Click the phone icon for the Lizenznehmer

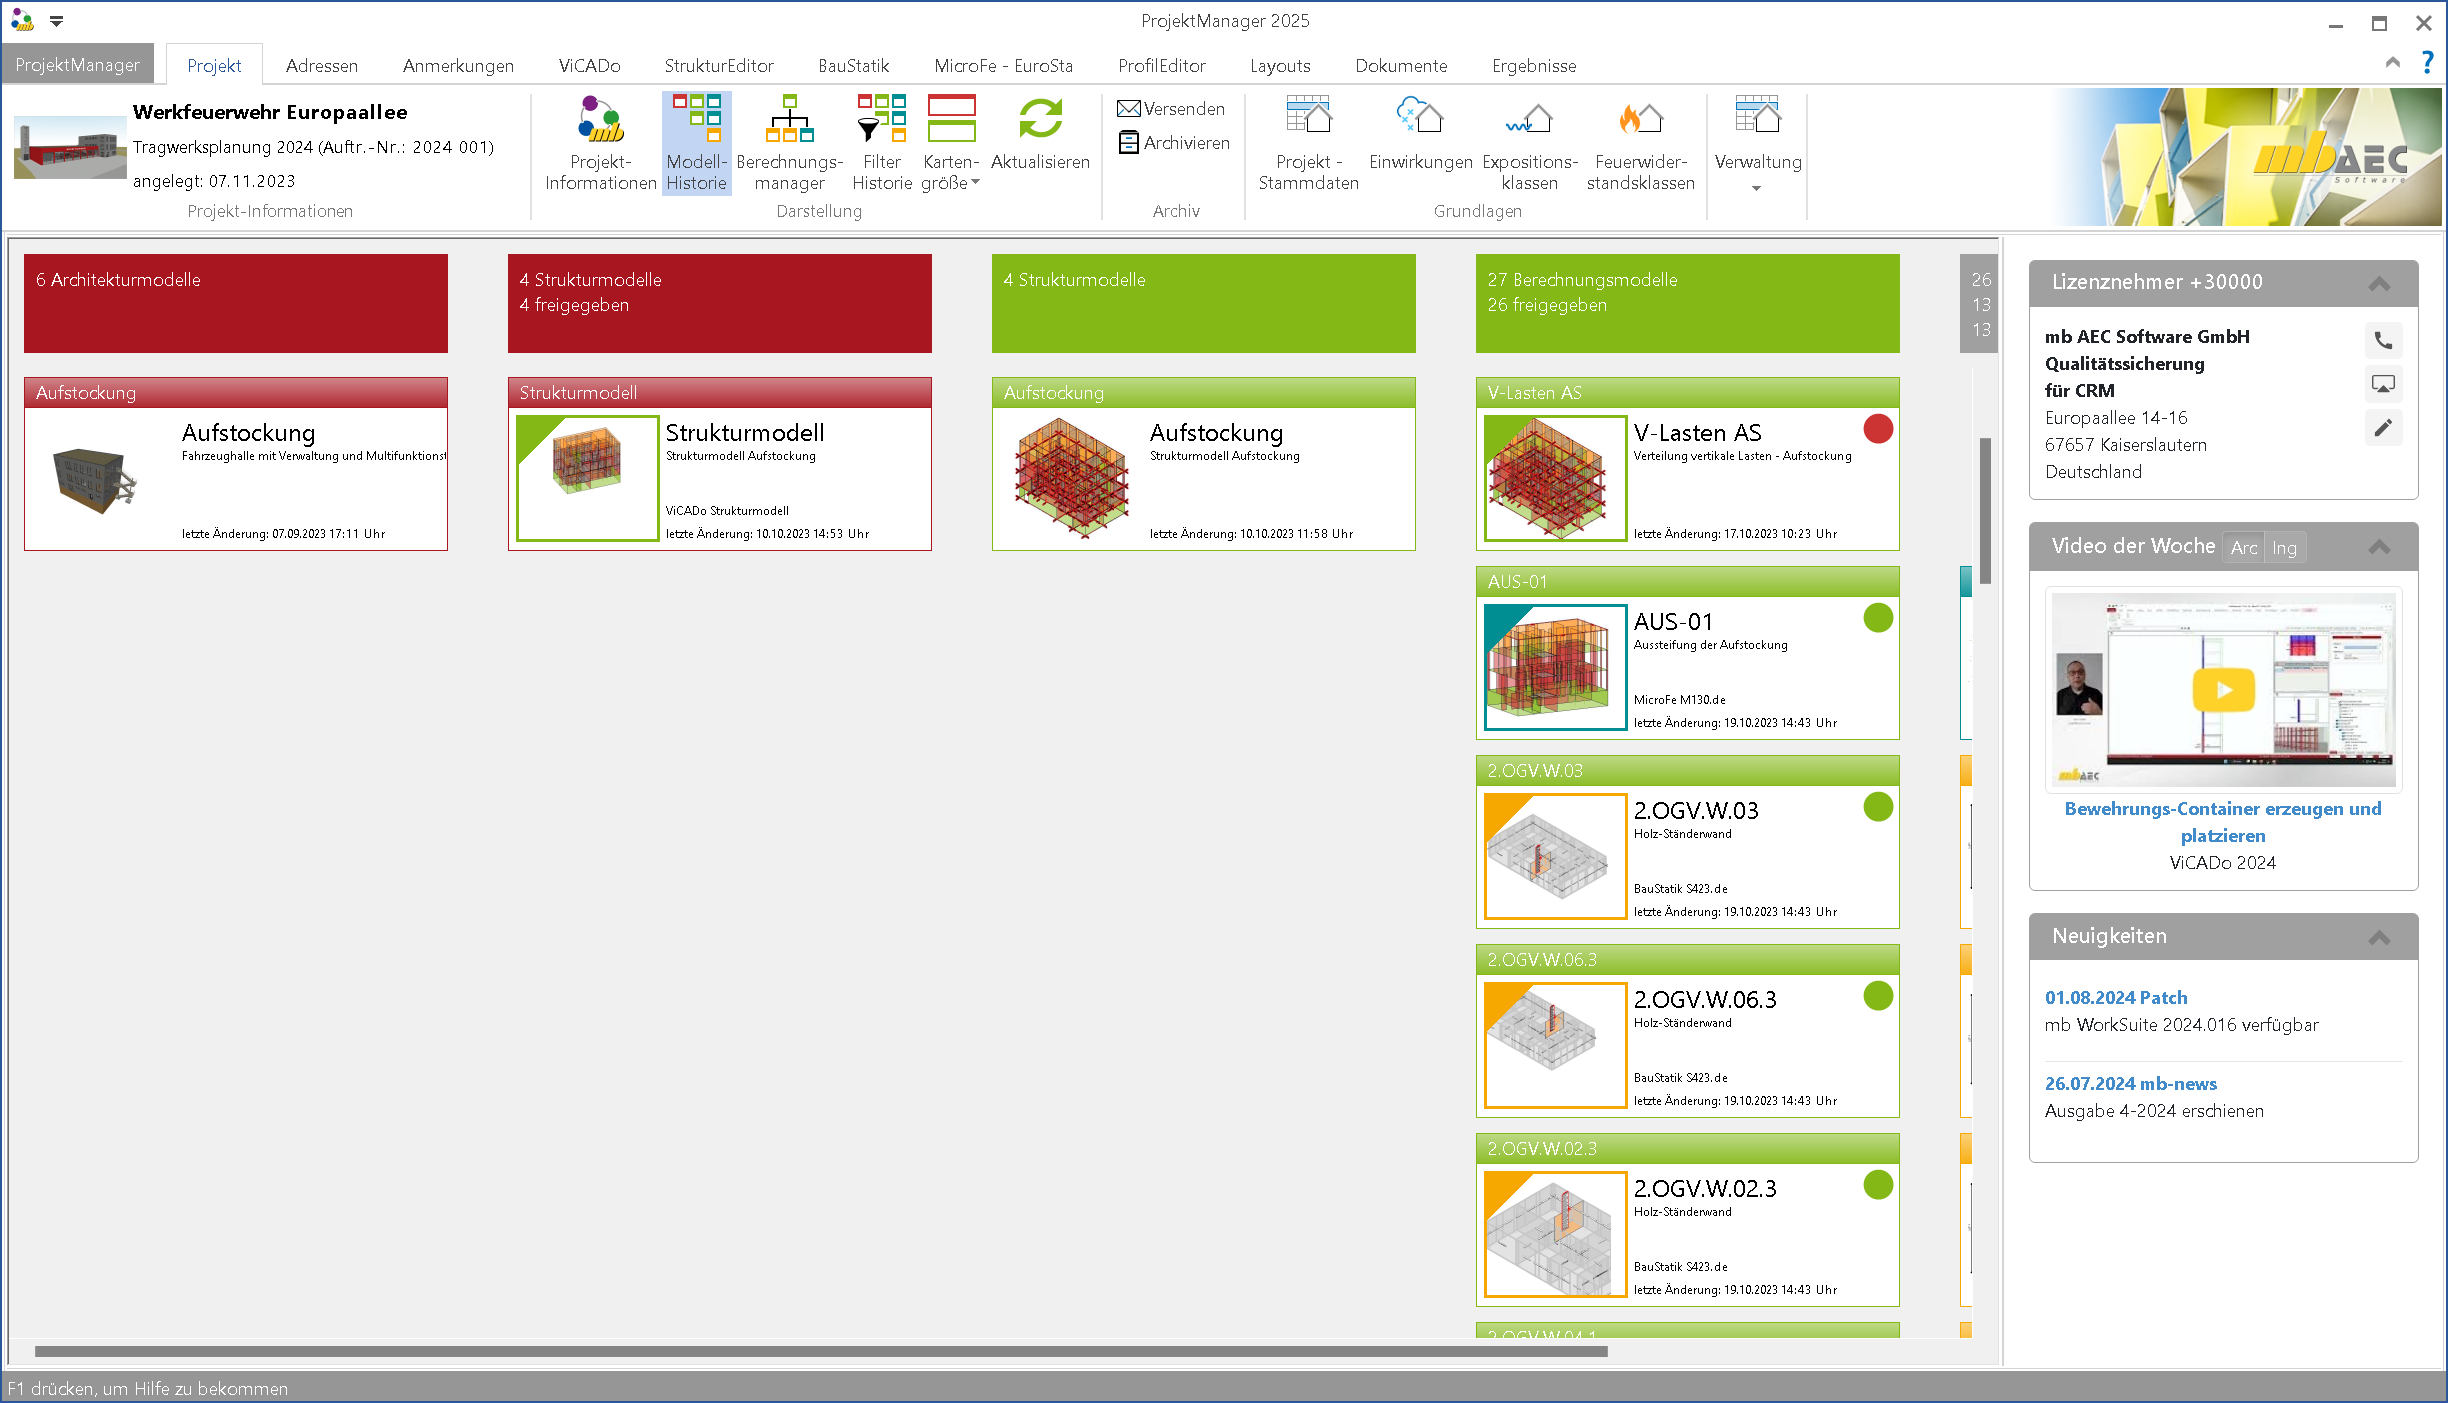2383,341
